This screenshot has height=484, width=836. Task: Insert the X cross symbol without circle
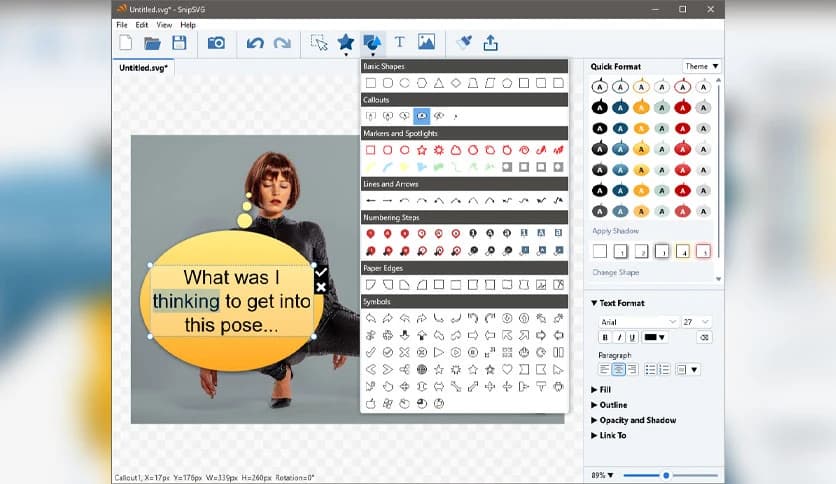coord(405,352)
